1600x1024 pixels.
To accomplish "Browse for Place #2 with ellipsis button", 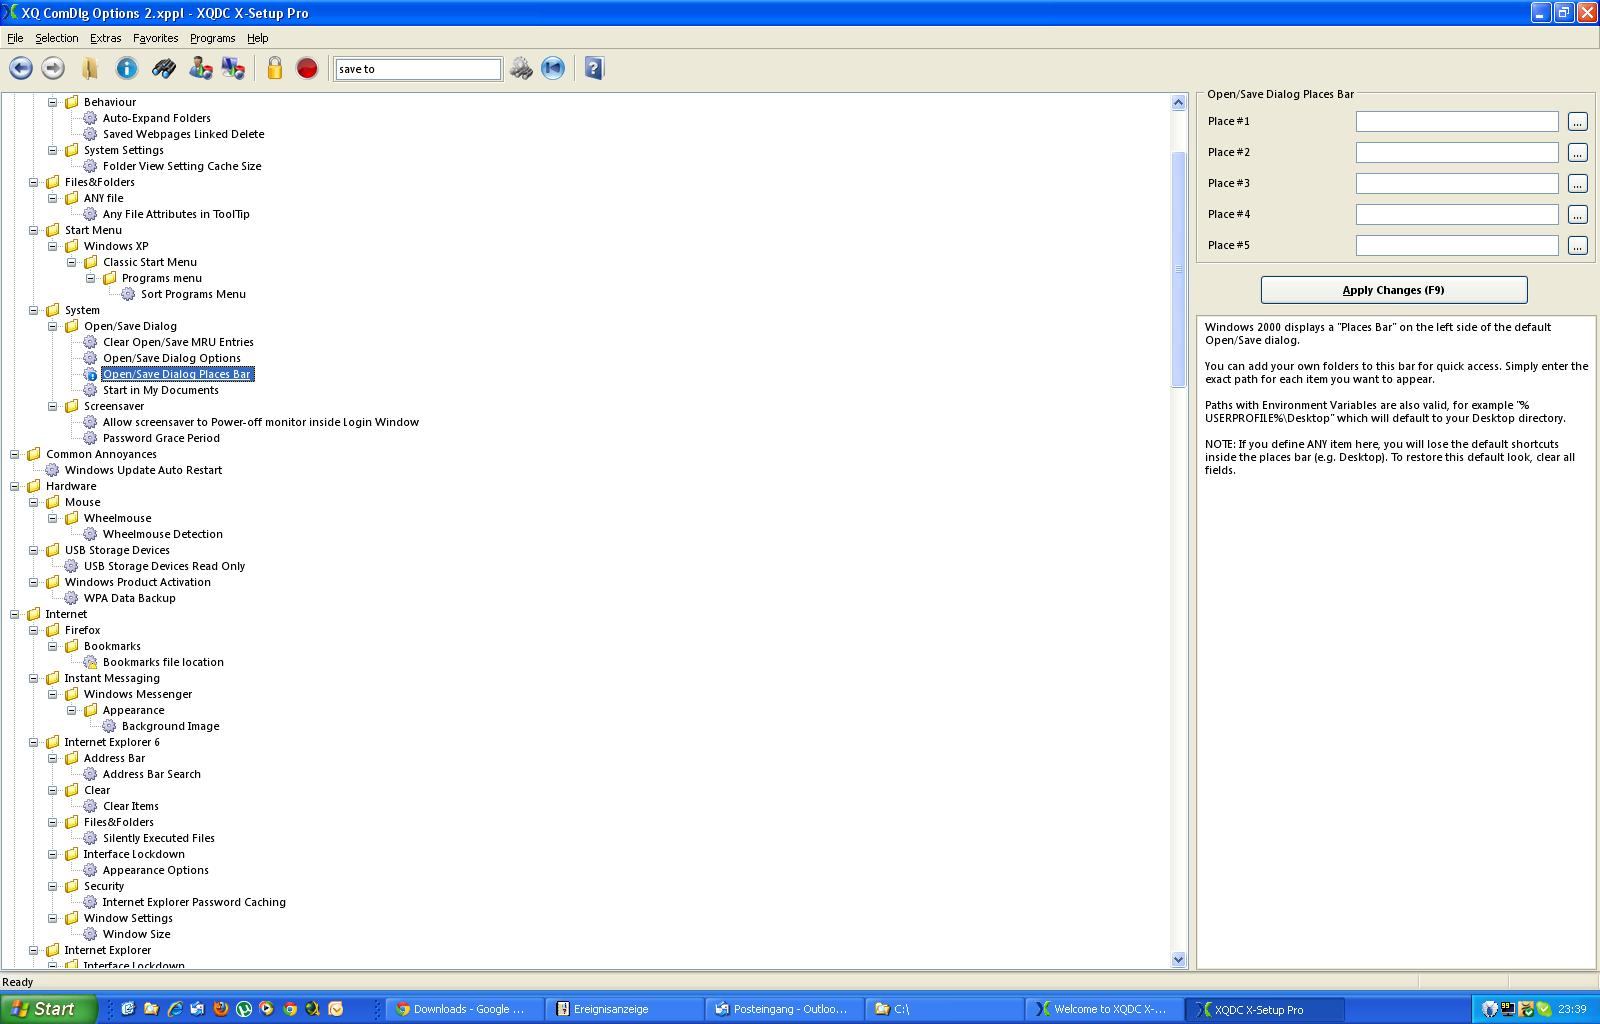I will 1577,153.
